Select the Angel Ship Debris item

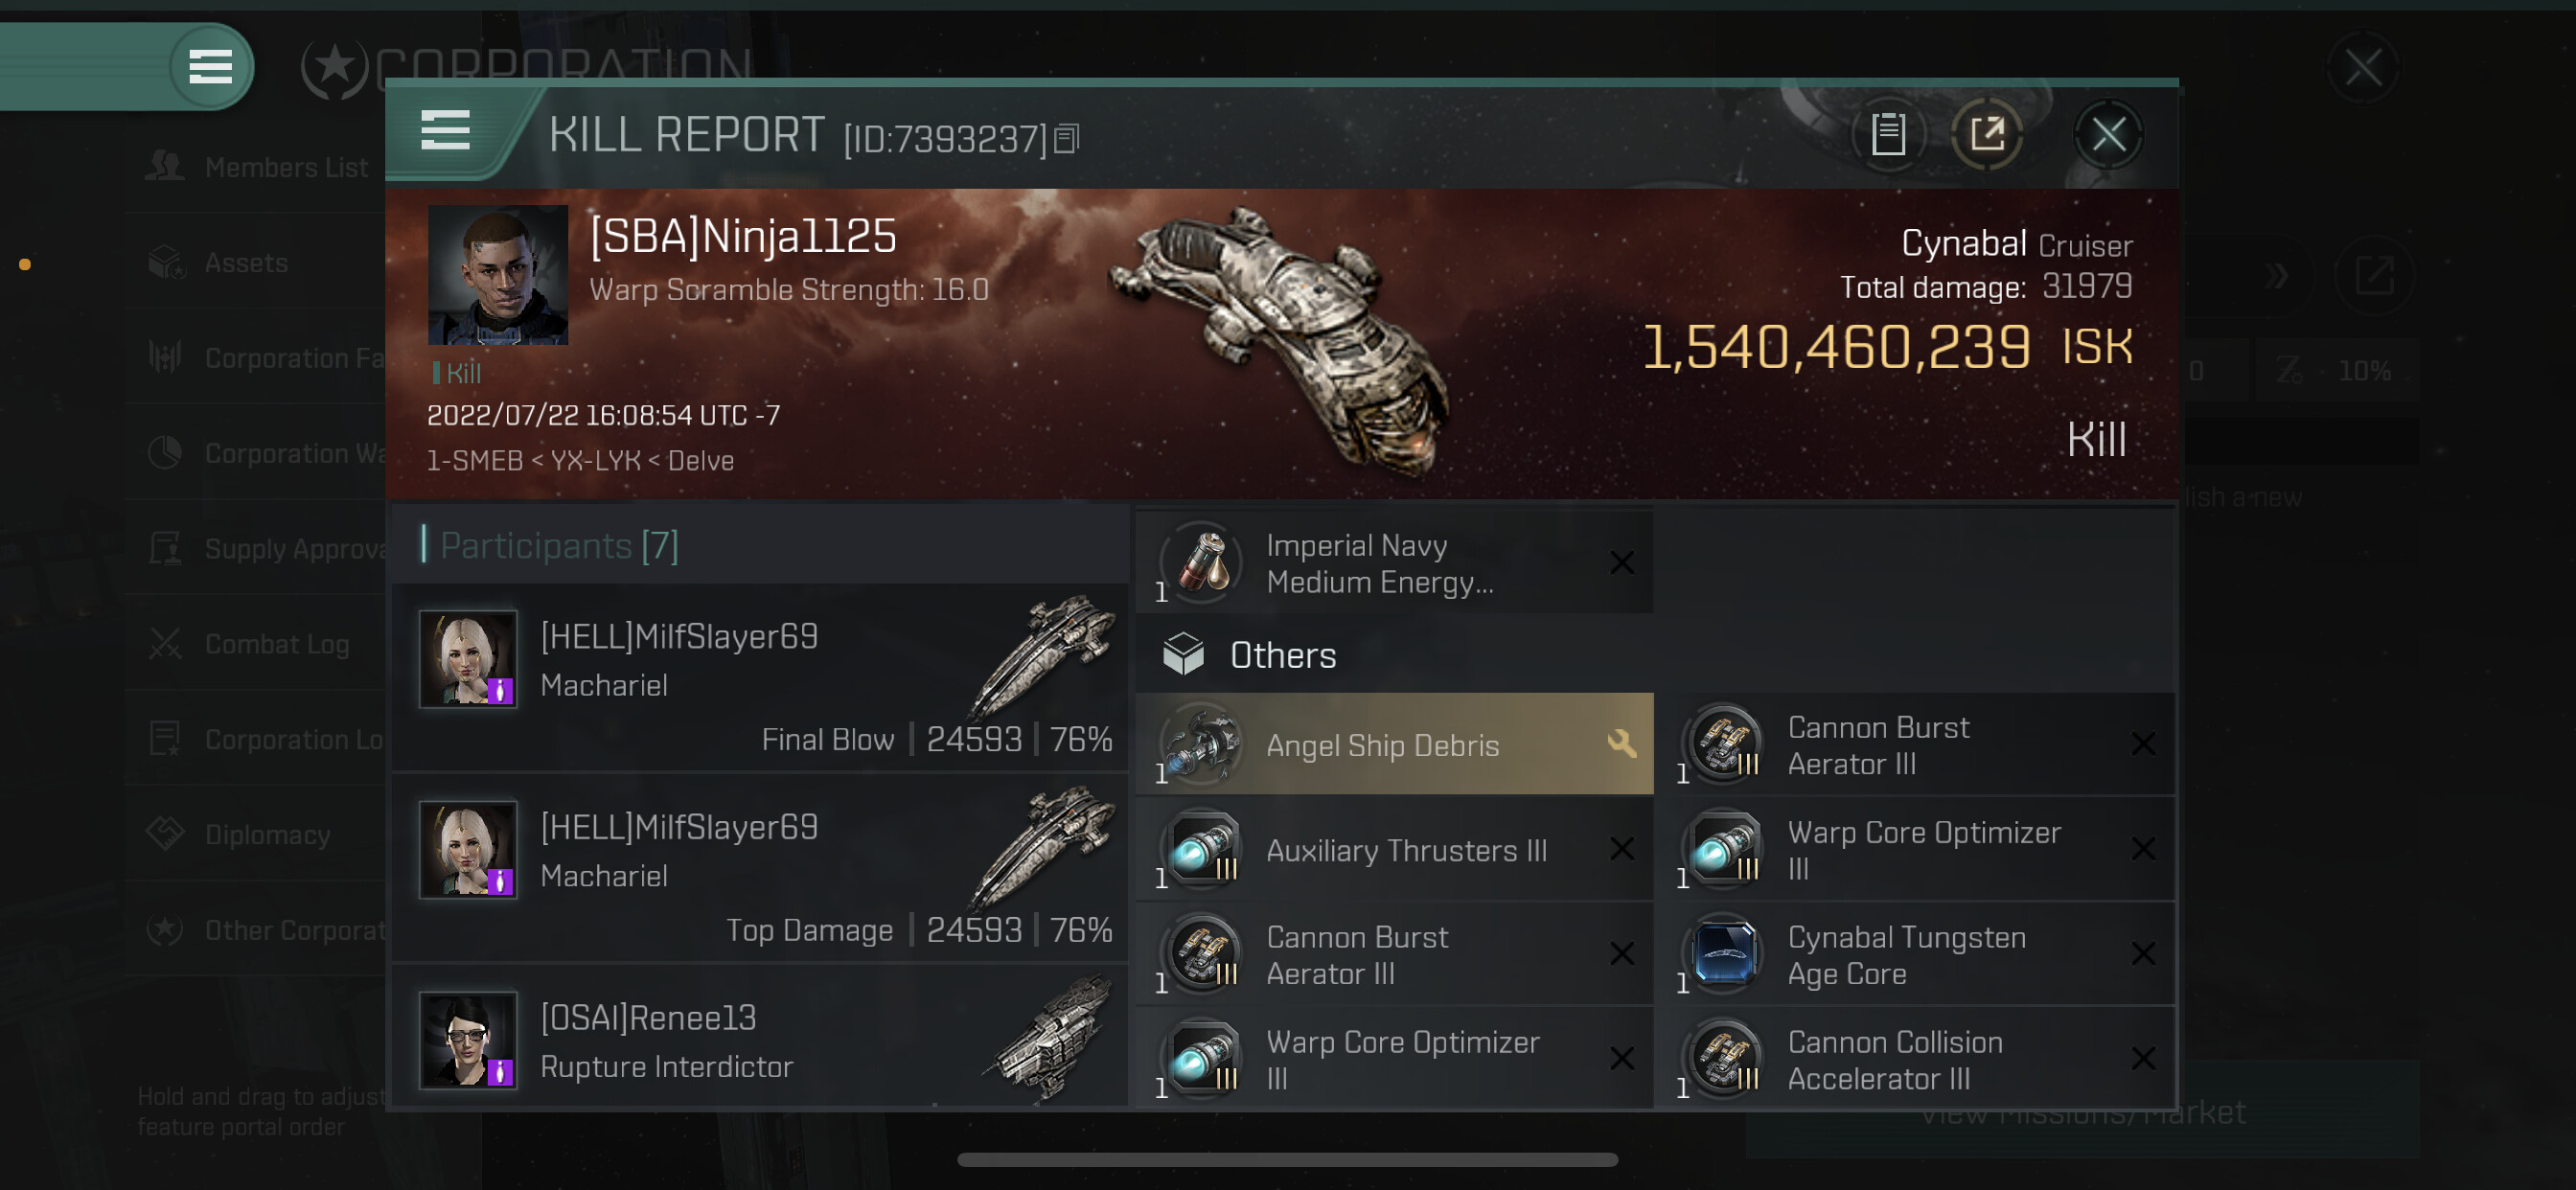[x=1394, y=744]
